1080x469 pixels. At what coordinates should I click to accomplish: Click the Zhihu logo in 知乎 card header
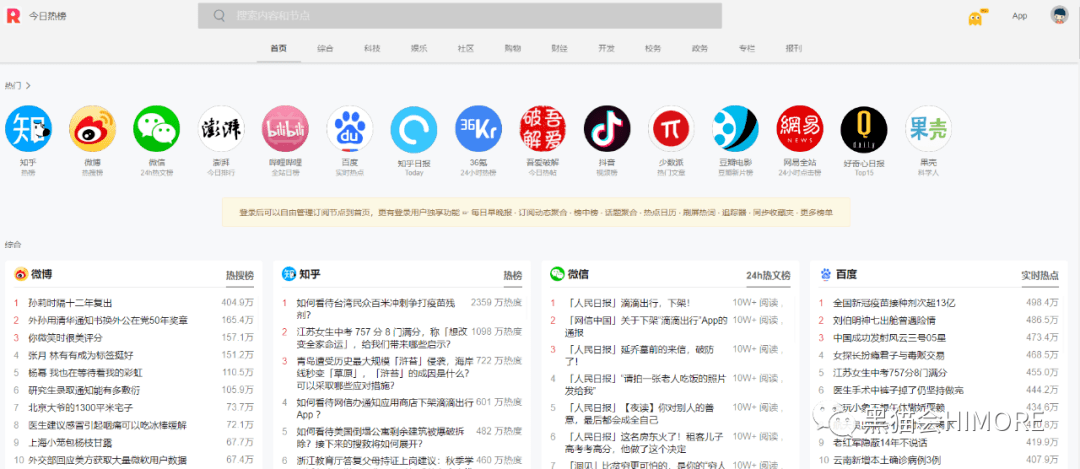click(289, 274)
